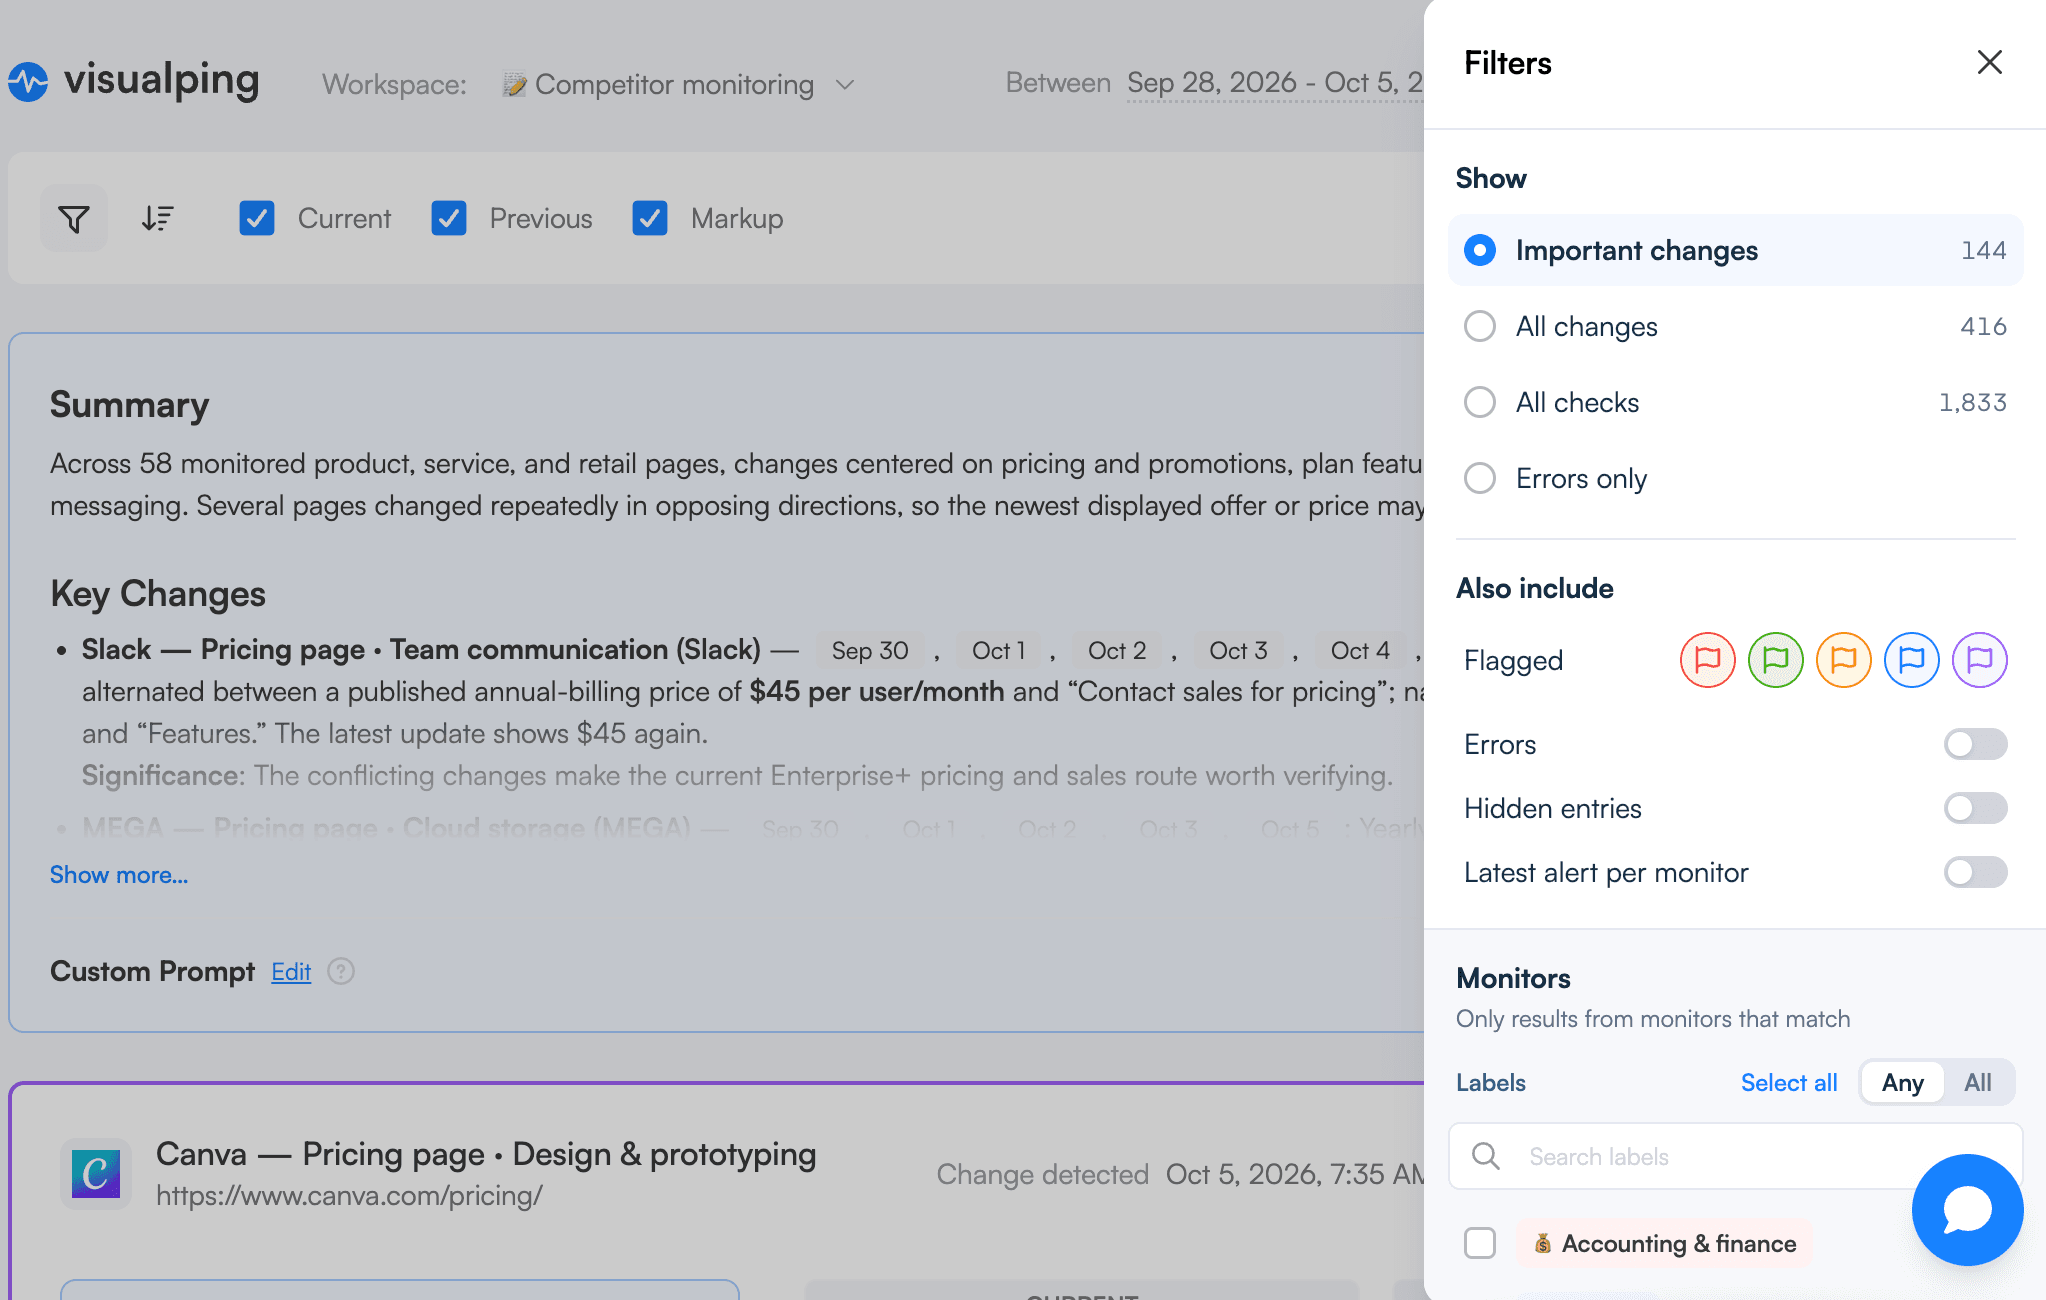Click the Oct 4 date chip for Slack
This screenshot has width=2046, height=1300.
coord(1360,650)
